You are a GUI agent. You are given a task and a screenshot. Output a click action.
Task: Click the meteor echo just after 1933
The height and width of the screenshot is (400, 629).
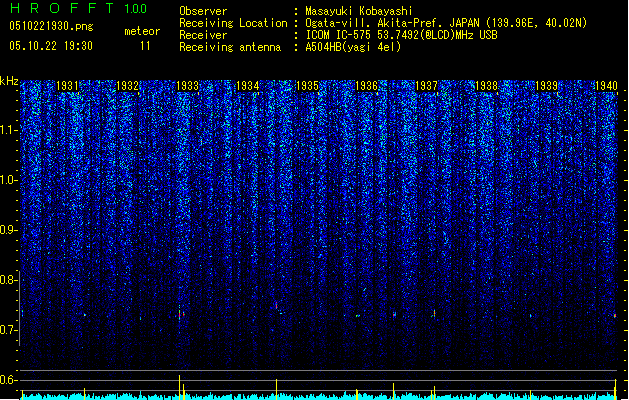180,314
